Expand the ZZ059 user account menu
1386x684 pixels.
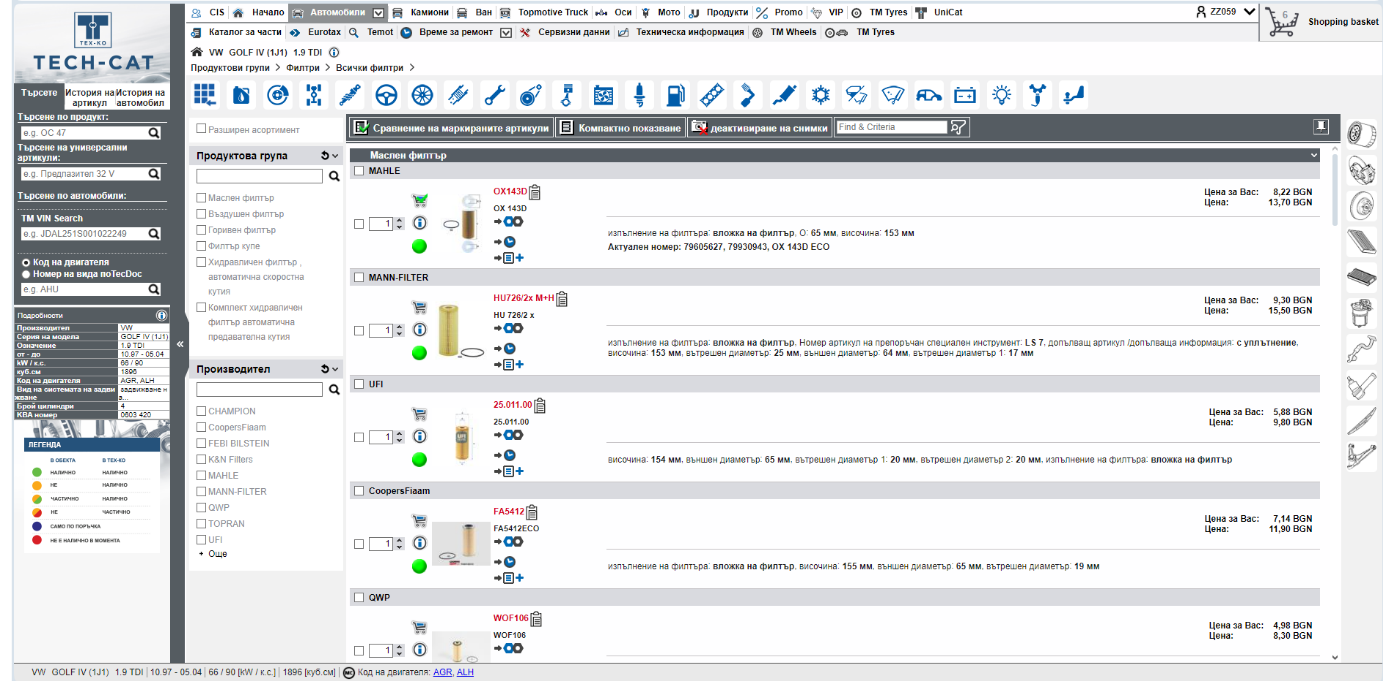pyautogui.click(x=1249, y=12)
